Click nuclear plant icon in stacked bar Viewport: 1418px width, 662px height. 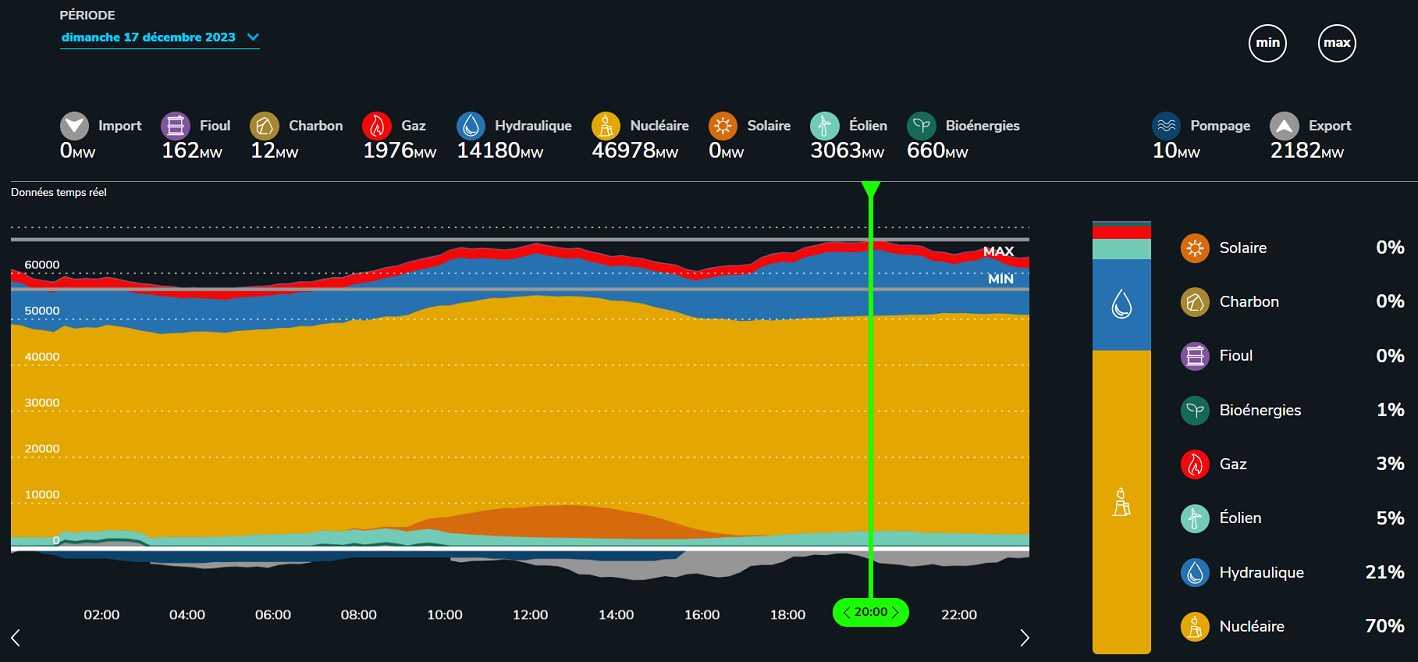pyautogui.click(x=1121, y=502)
